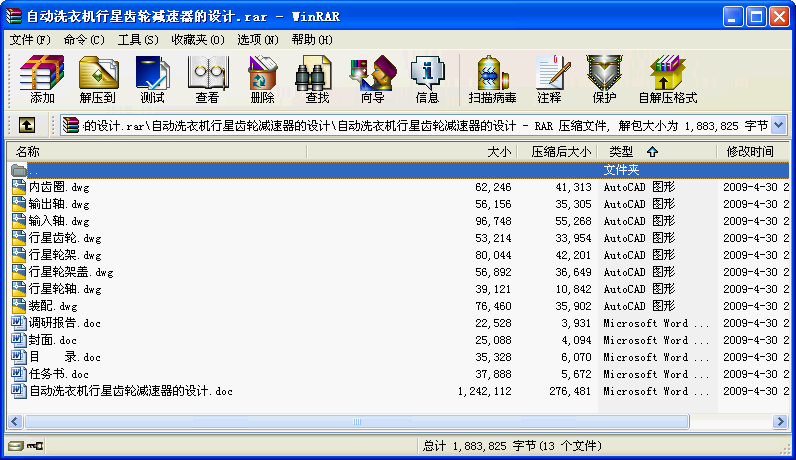Viewport: 796px width, 460px height.
Task: Sort by 修改时间 column header
Action: pyautogui.click(x=753, y=151)
